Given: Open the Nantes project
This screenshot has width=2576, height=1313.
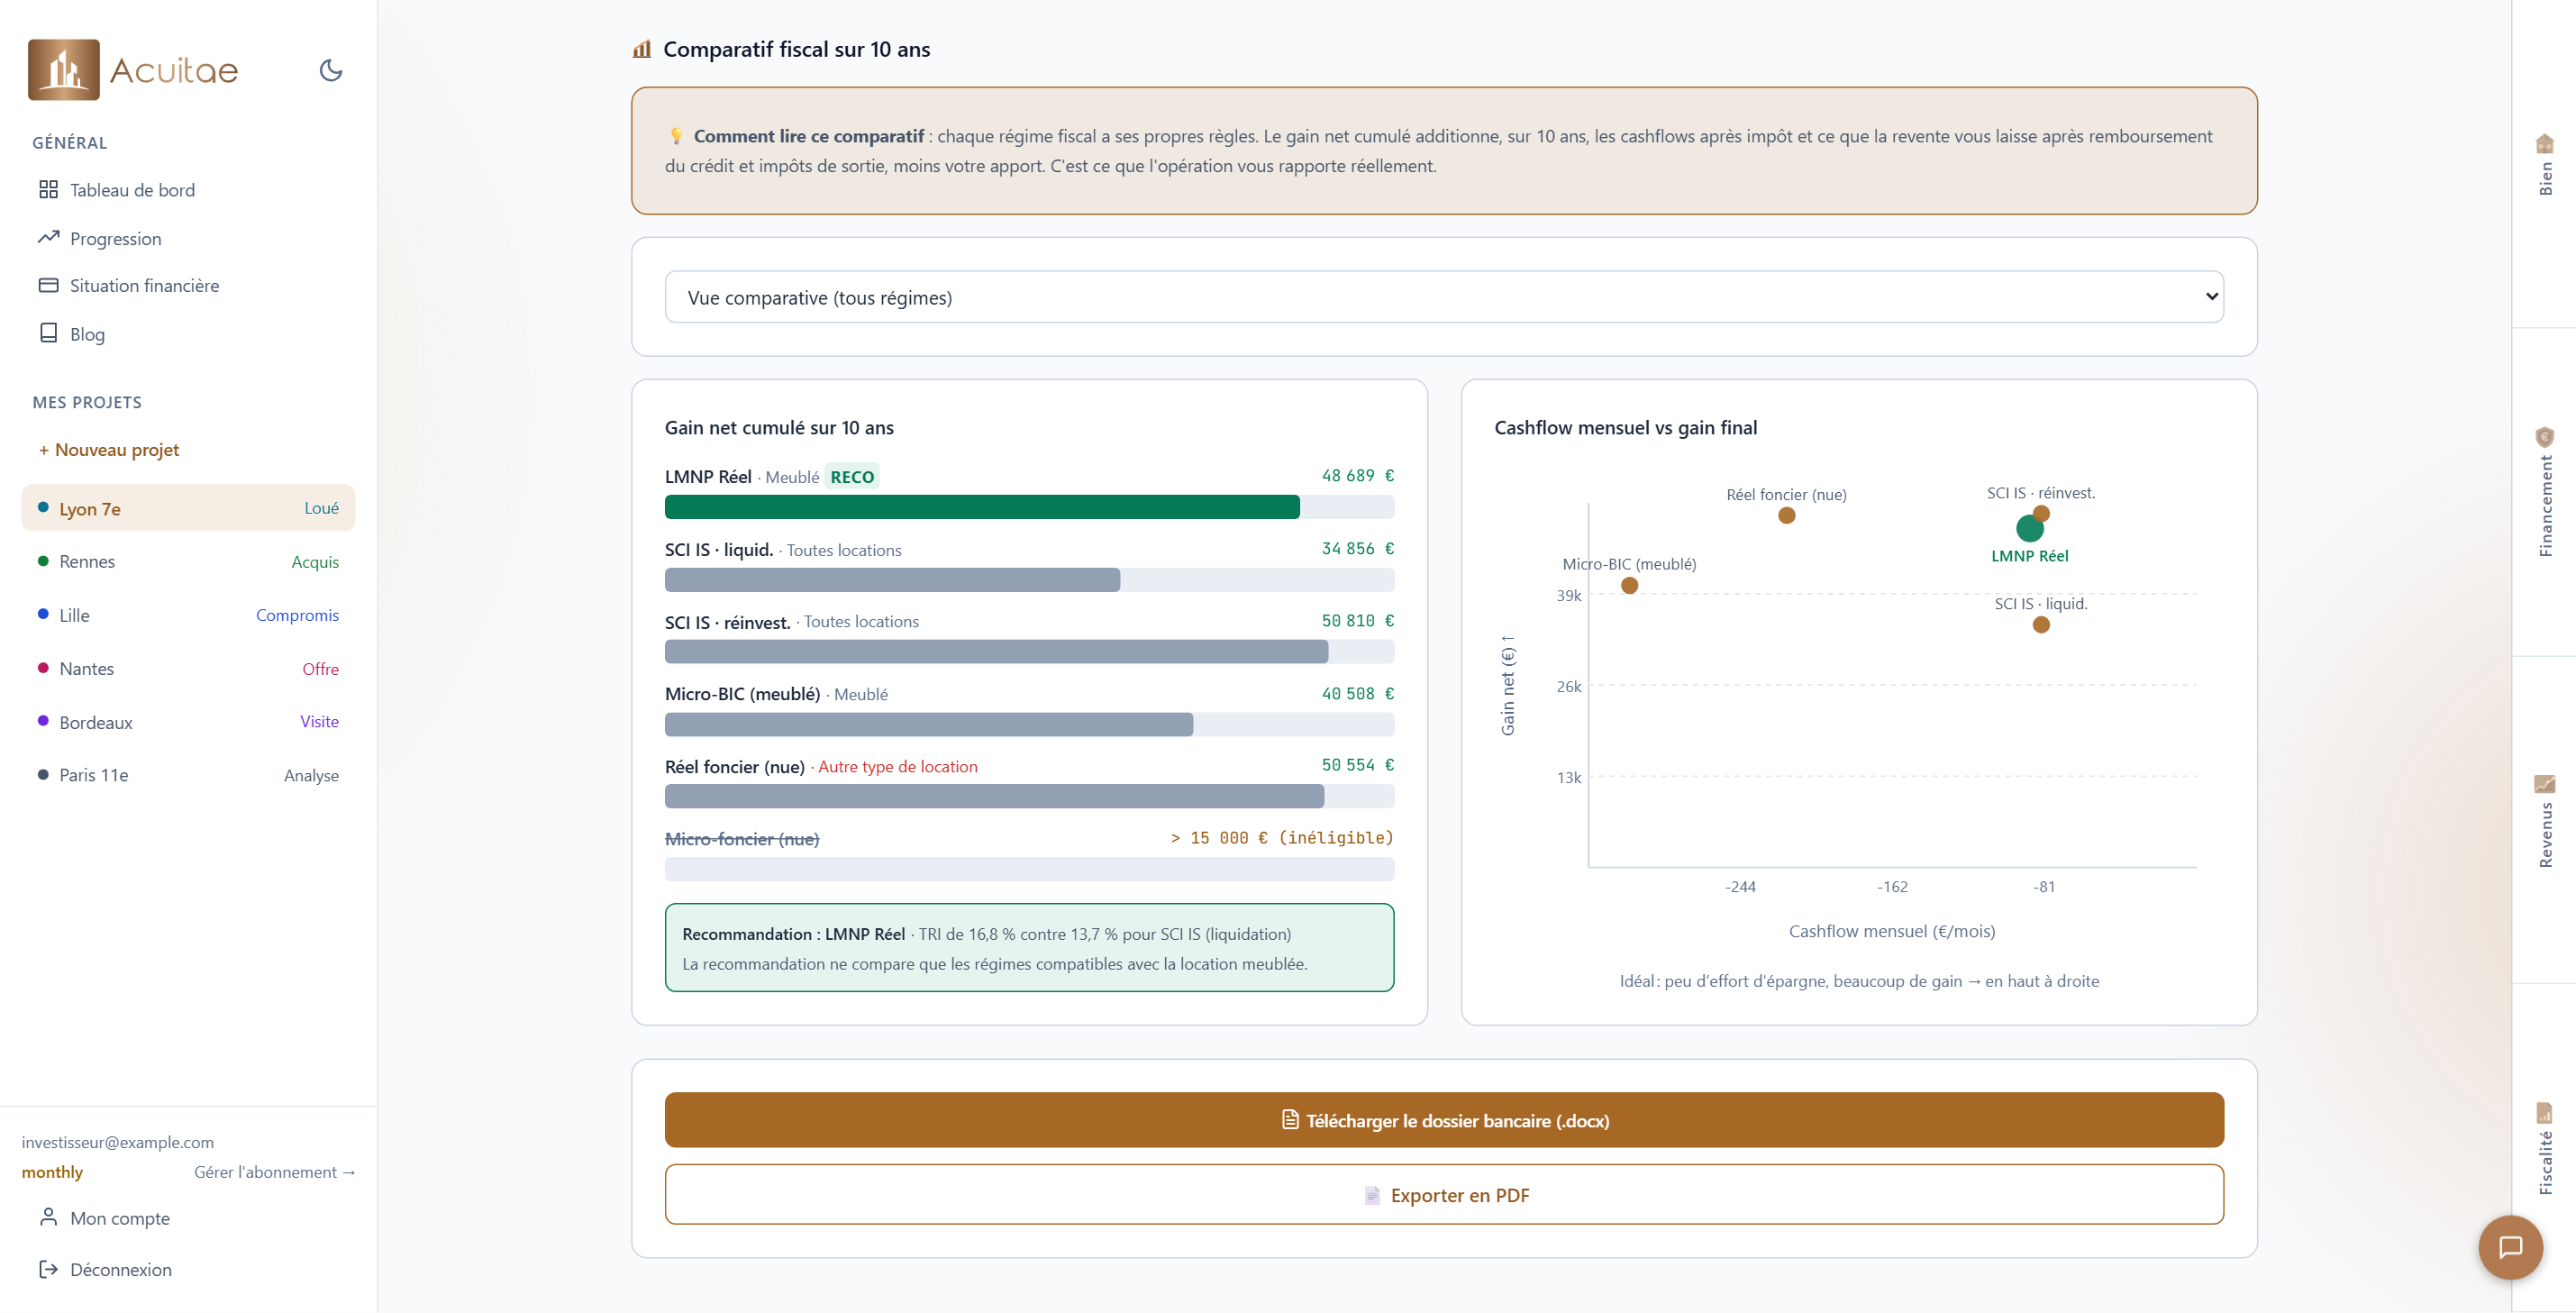Looking at the screenshot, I should [x=188, y=669].
